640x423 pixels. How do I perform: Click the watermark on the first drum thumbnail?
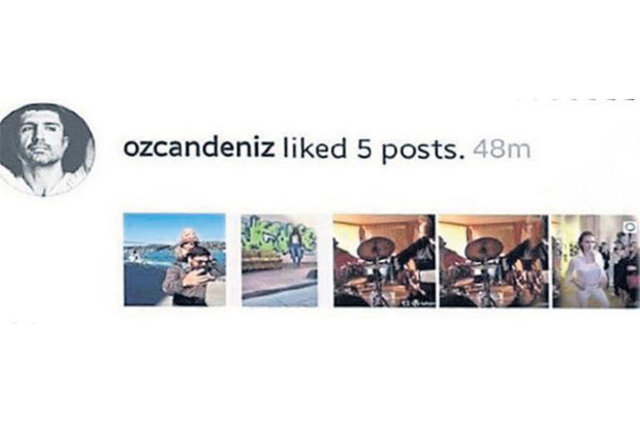click(418, 303)
